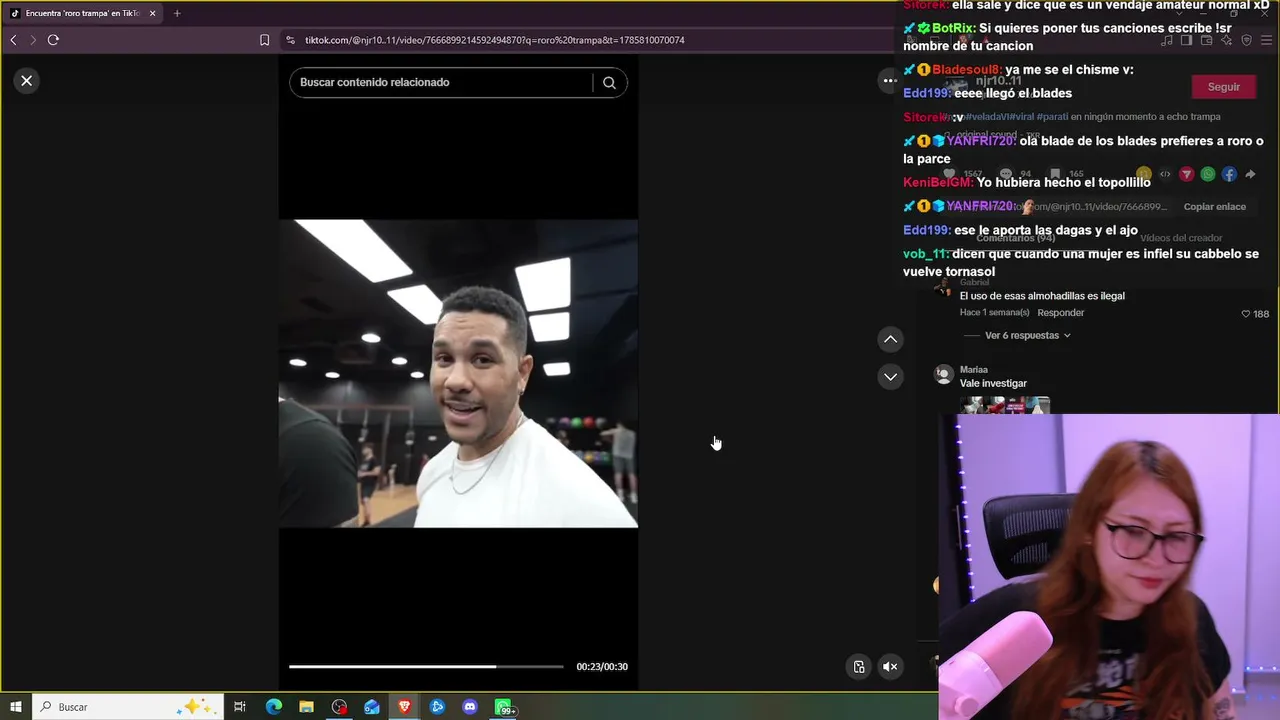Click the red send-to-friends share icon

[x=1187, y=175]
